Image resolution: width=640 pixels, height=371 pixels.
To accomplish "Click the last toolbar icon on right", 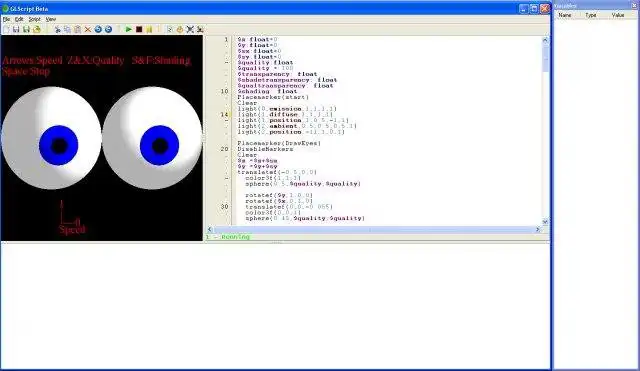I will 200,29.
